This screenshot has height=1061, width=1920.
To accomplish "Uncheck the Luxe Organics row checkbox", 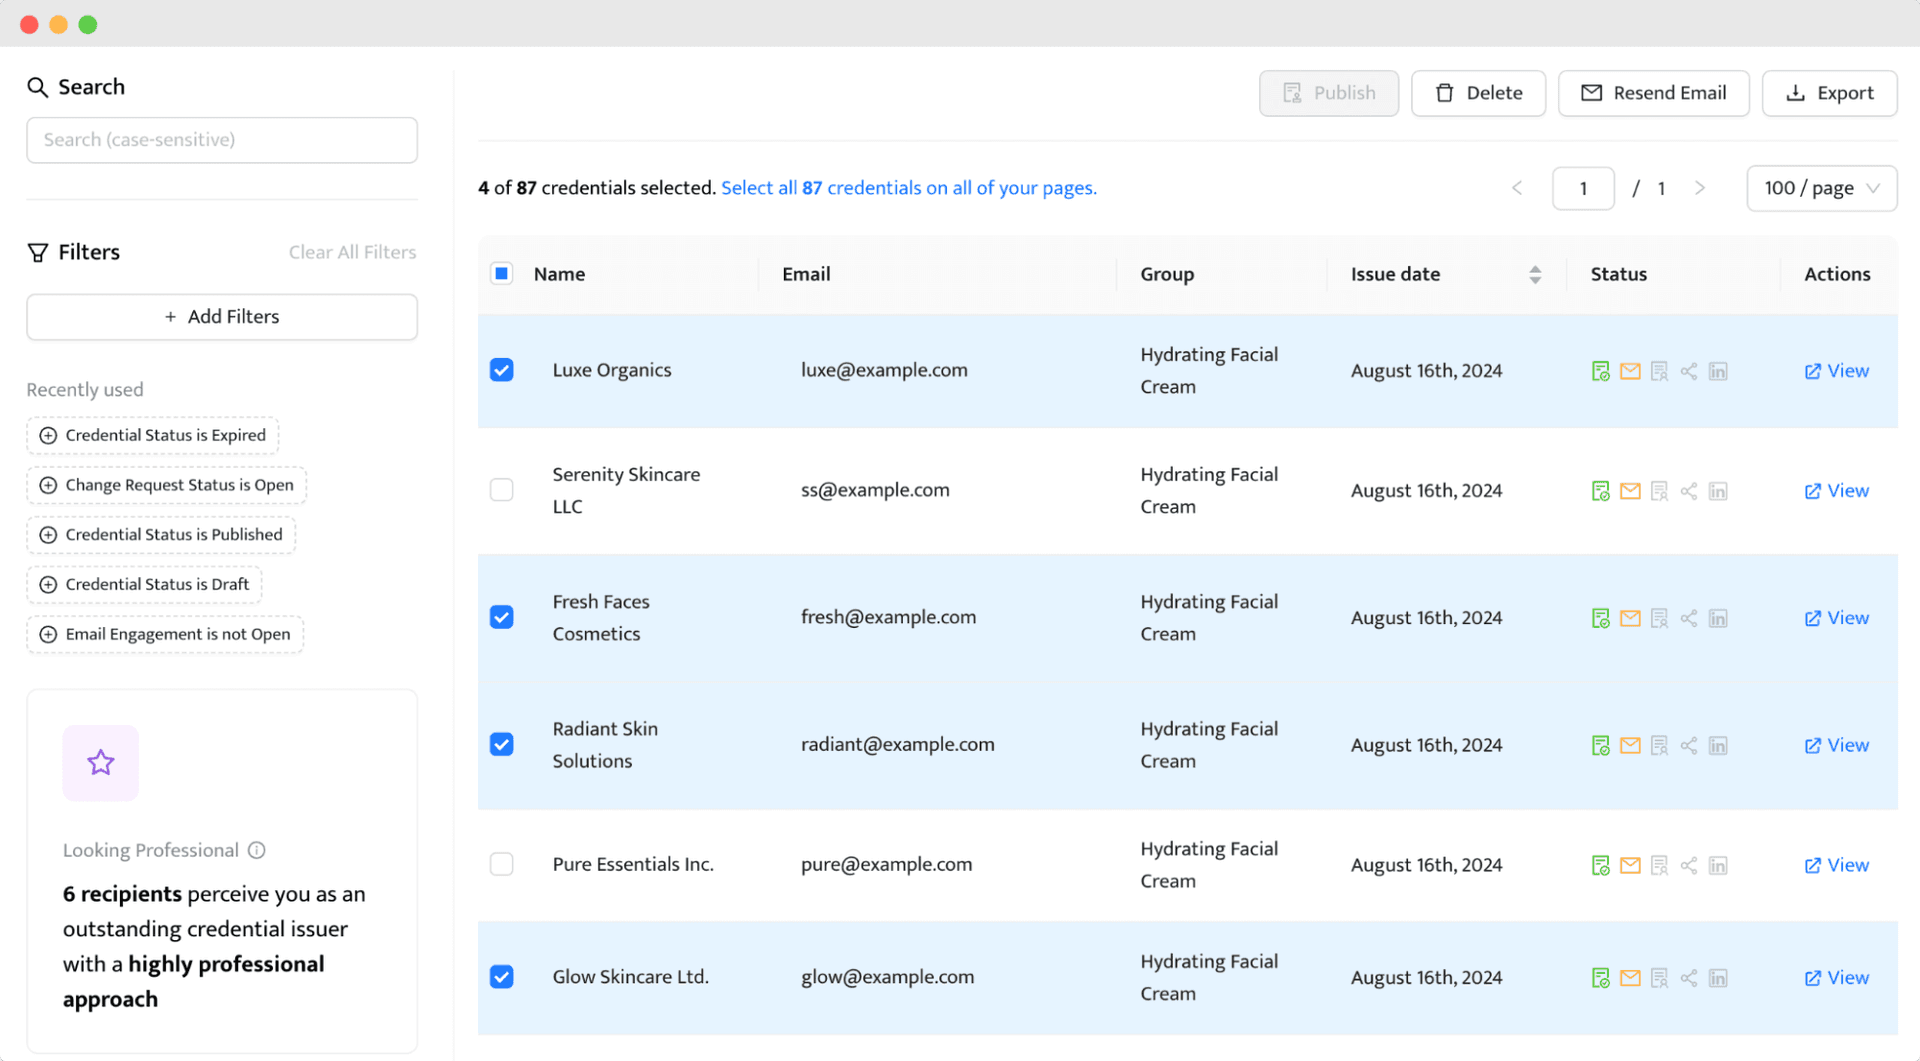I will tap(501, 370).
